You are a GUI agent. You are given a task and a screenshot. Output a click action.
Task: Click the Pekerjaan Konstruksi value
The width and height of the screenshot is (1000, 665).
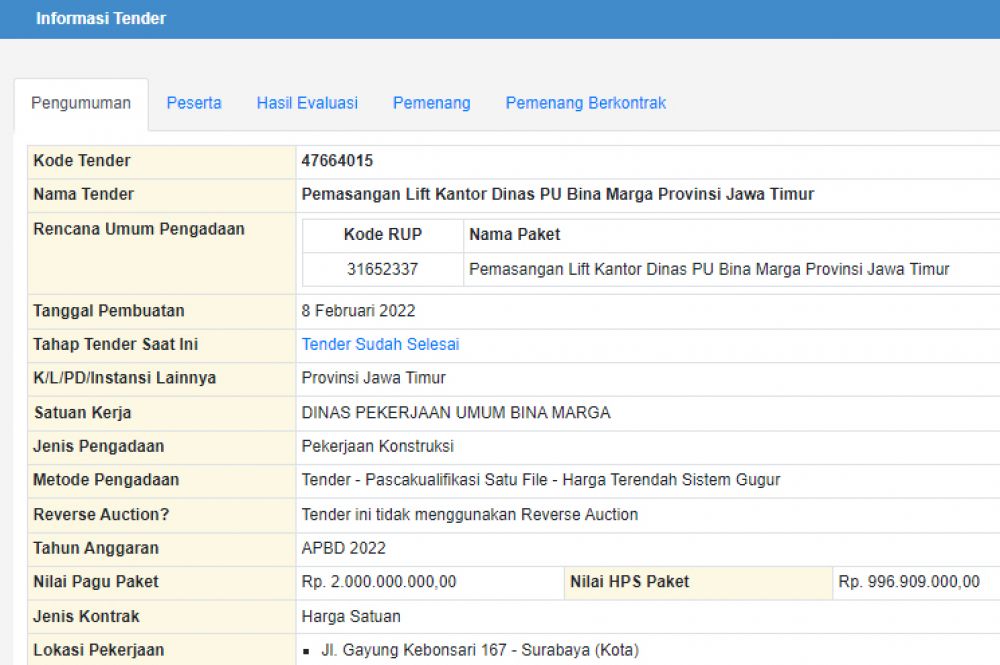(x=377, y=446)
